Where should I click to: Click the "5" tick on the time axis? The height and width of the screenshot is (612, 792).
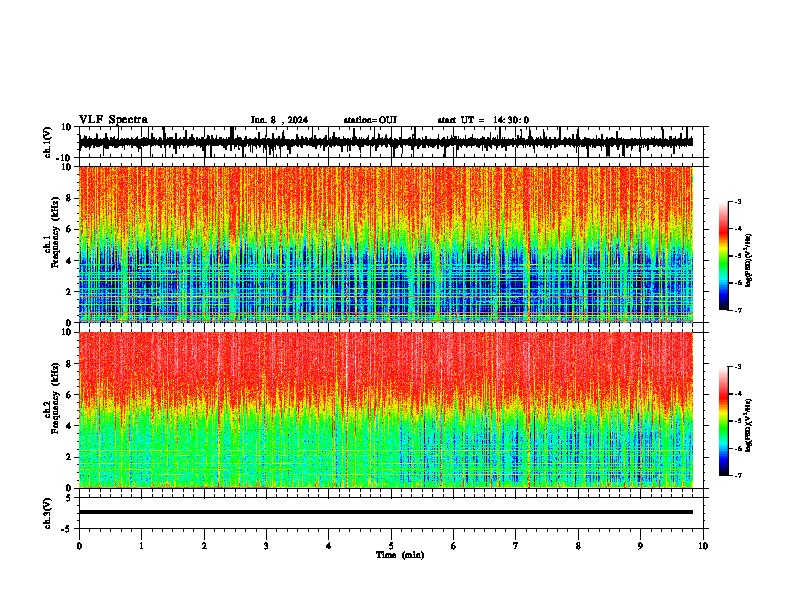pos(391,546)
